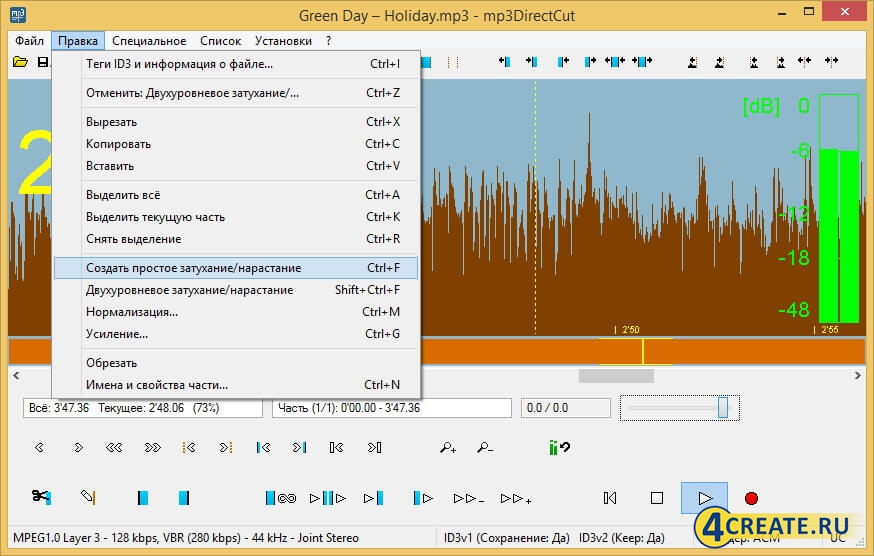The image size is (874, 556).
Task: Select Отменить: Двухуровневое затухание
Action: (236, 93)
